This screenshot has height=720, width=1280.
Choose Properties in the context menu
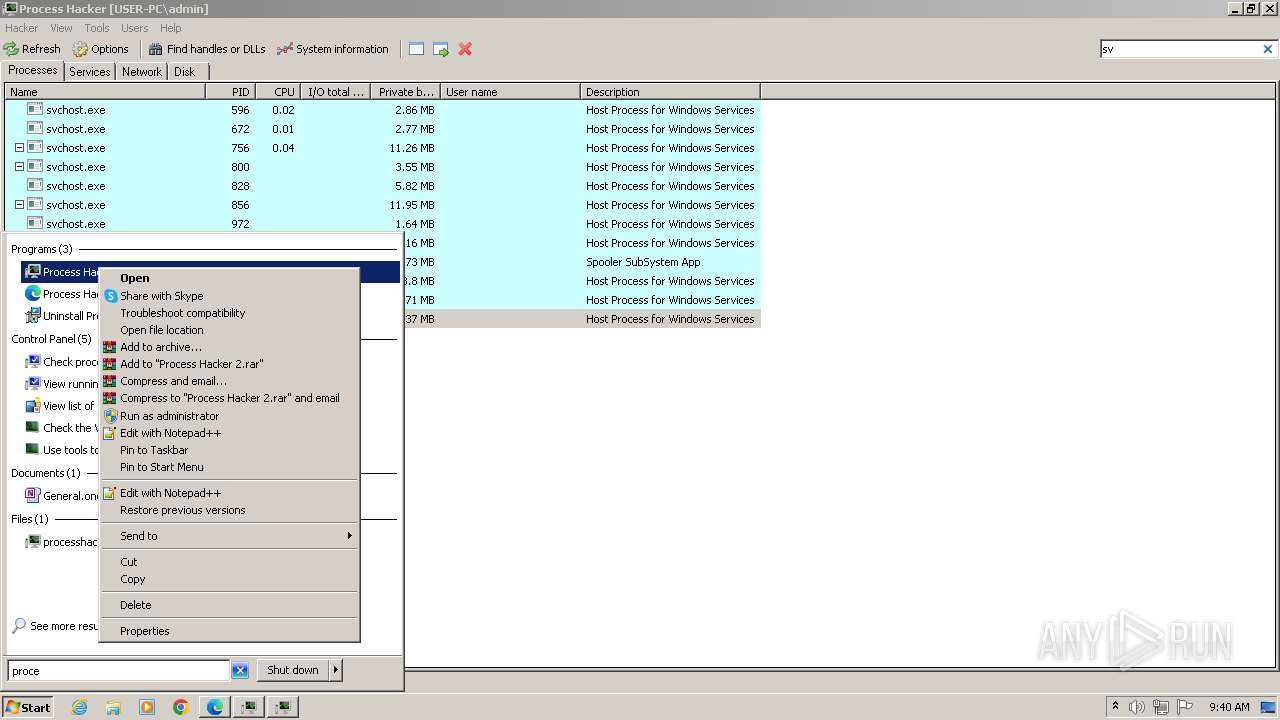[230, 631]
